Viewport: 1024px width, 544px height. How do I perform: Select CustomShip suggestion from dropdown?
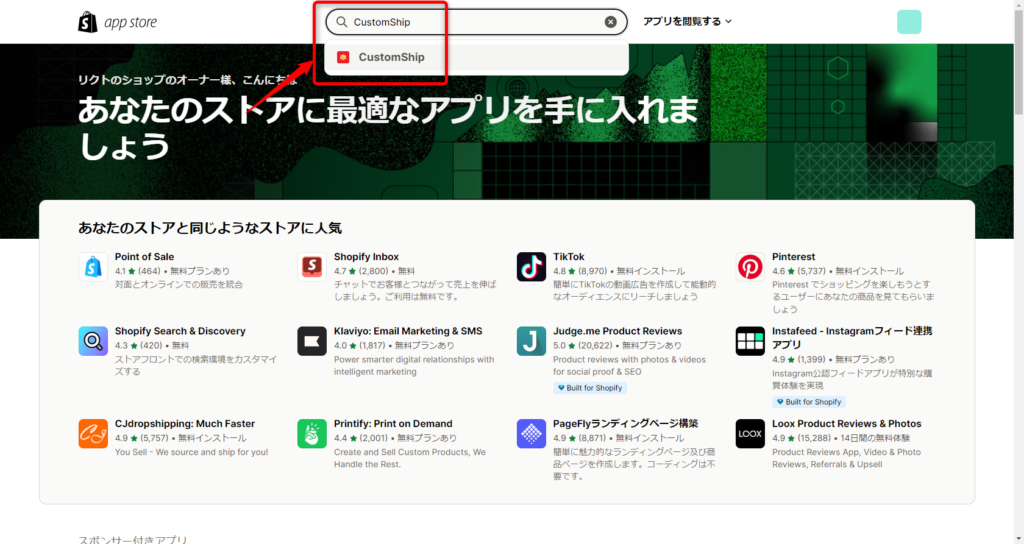coord(477,57)
